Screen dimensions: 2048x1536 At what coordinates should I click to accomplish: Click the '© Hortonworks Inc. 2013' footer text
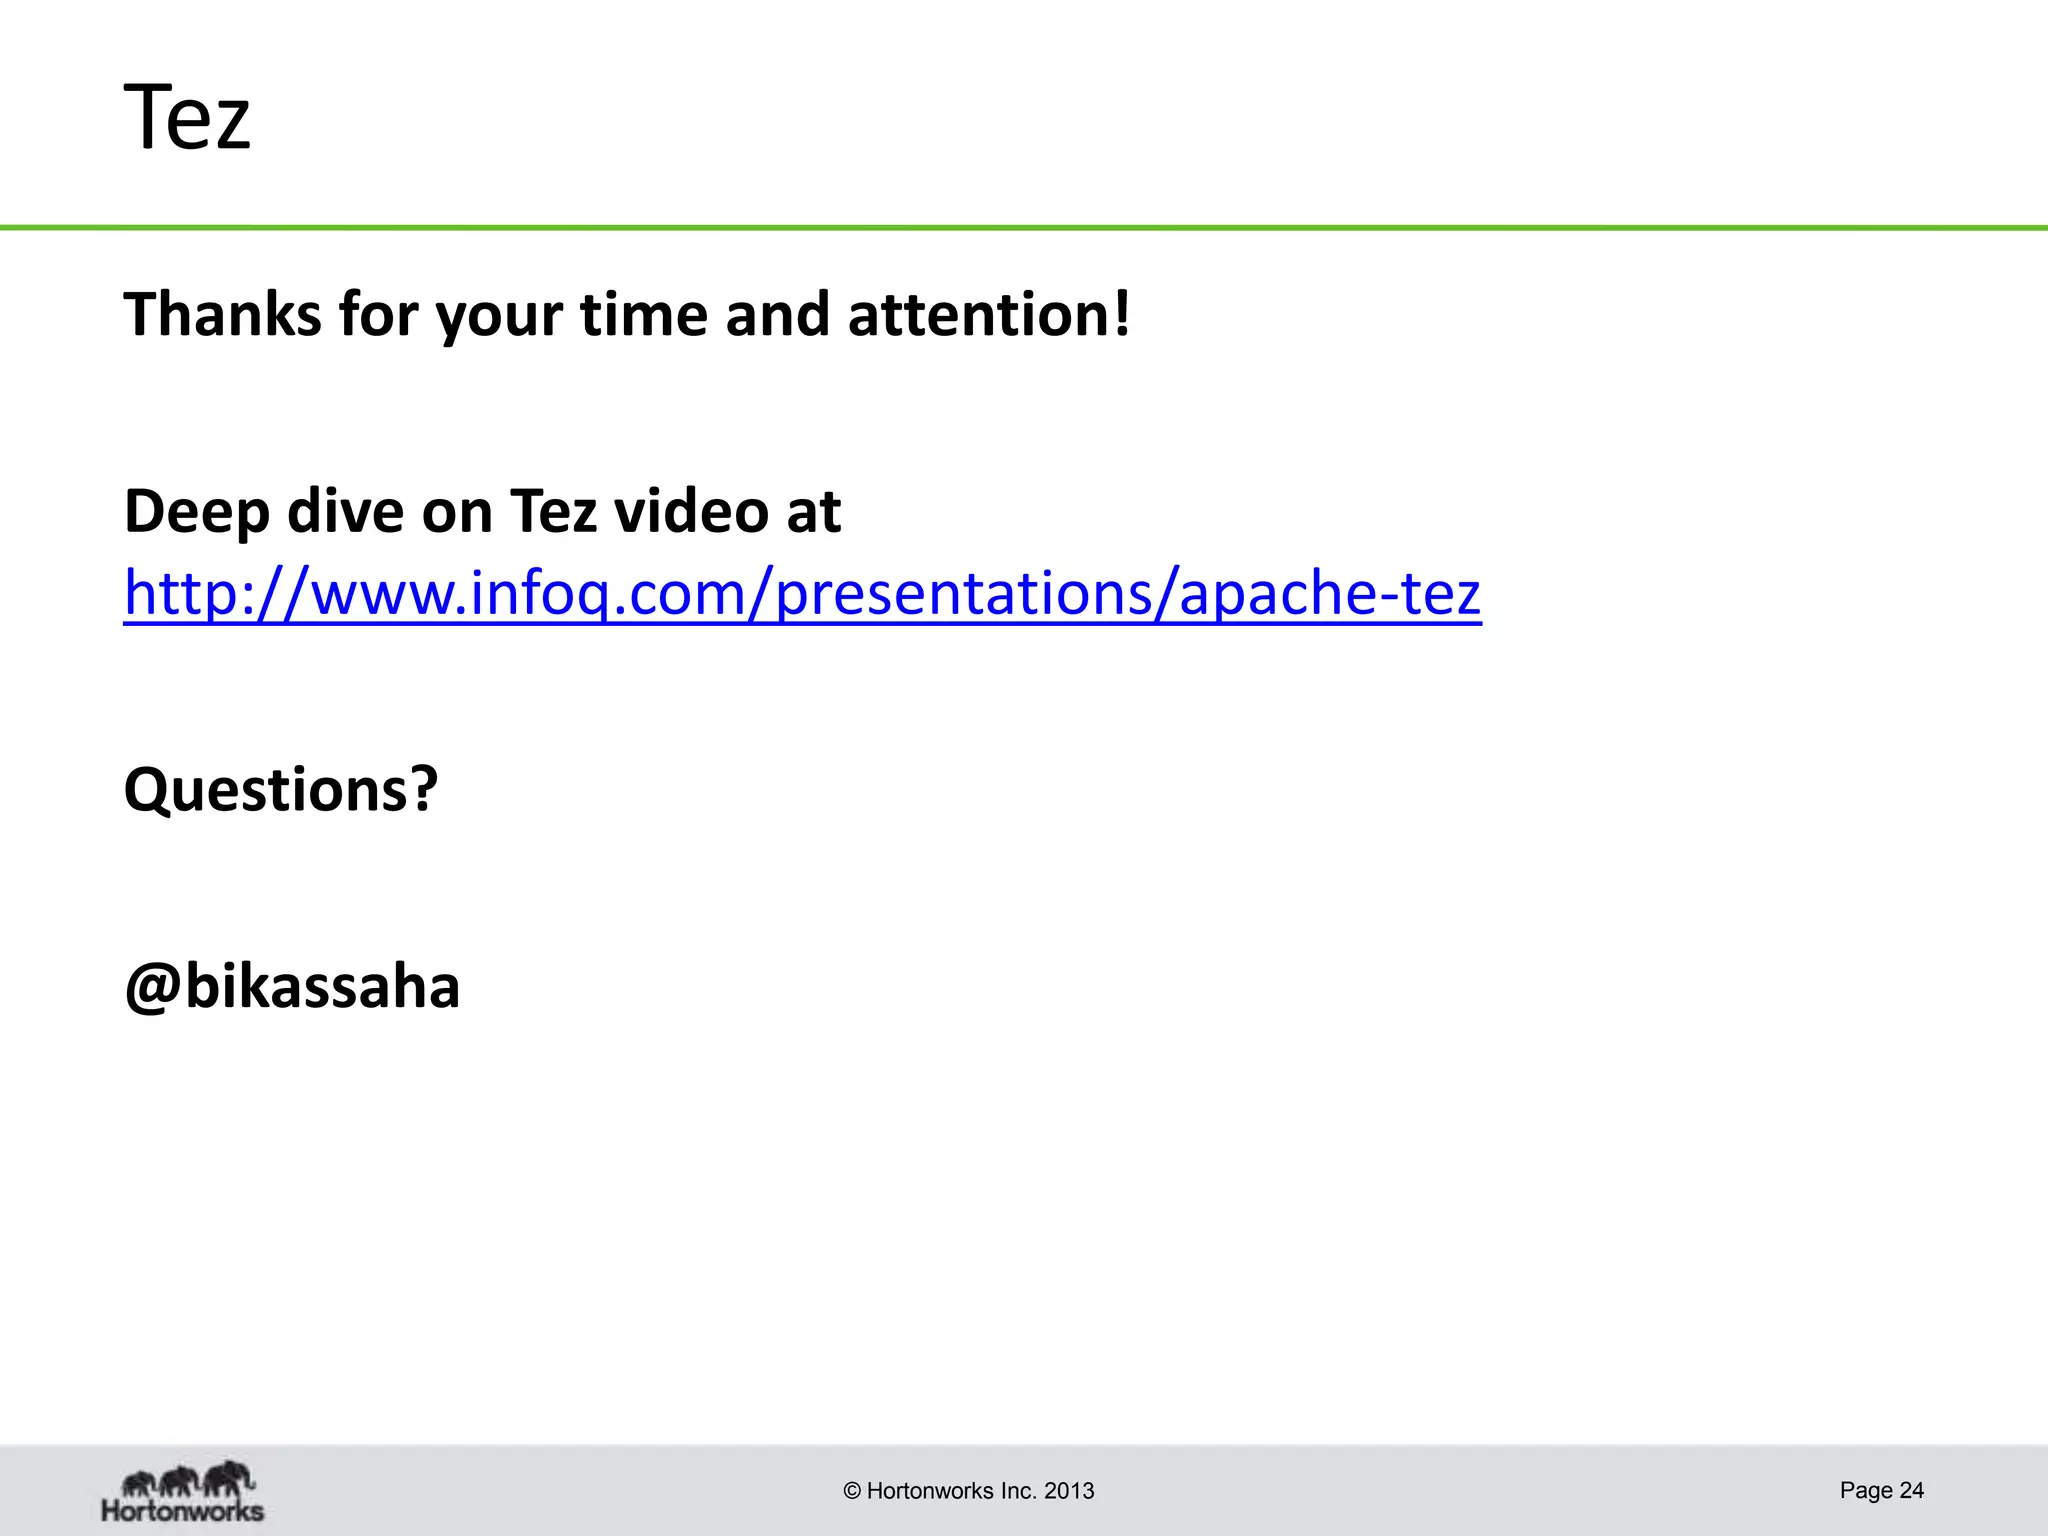(969, 1491)
